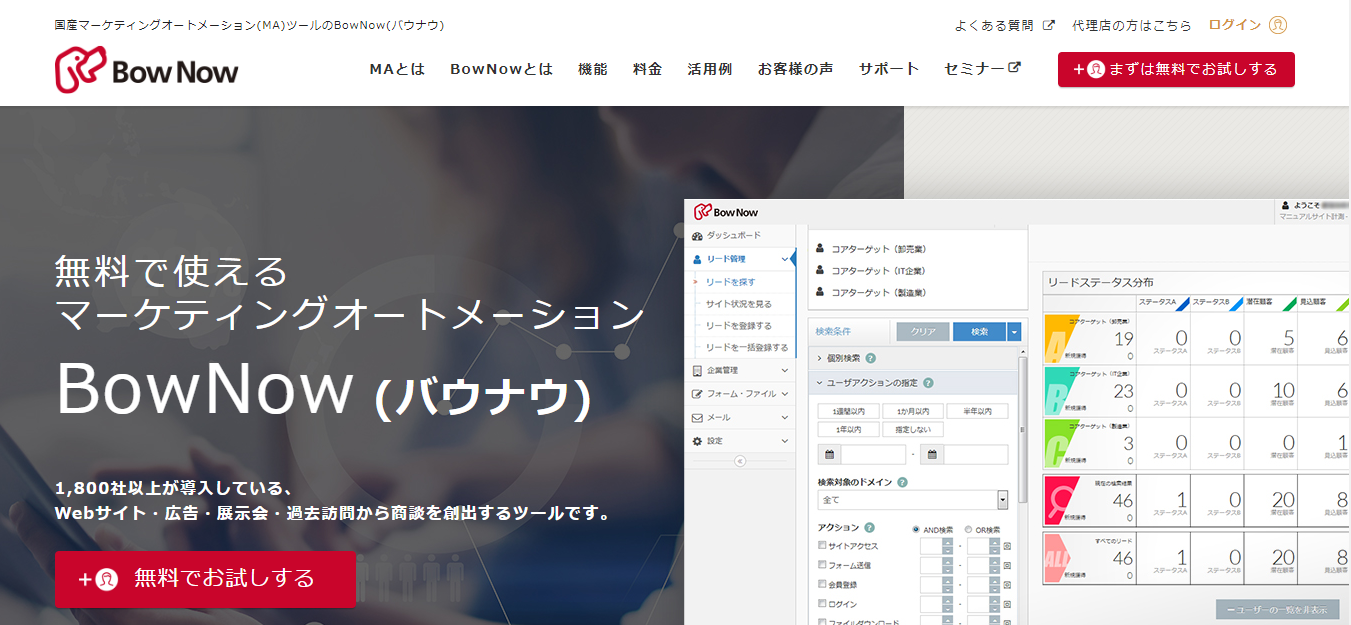Screen dimensions: 1351x625
Task: Collapse the ユーザアクションの指定 section
Action: (820, 383)
